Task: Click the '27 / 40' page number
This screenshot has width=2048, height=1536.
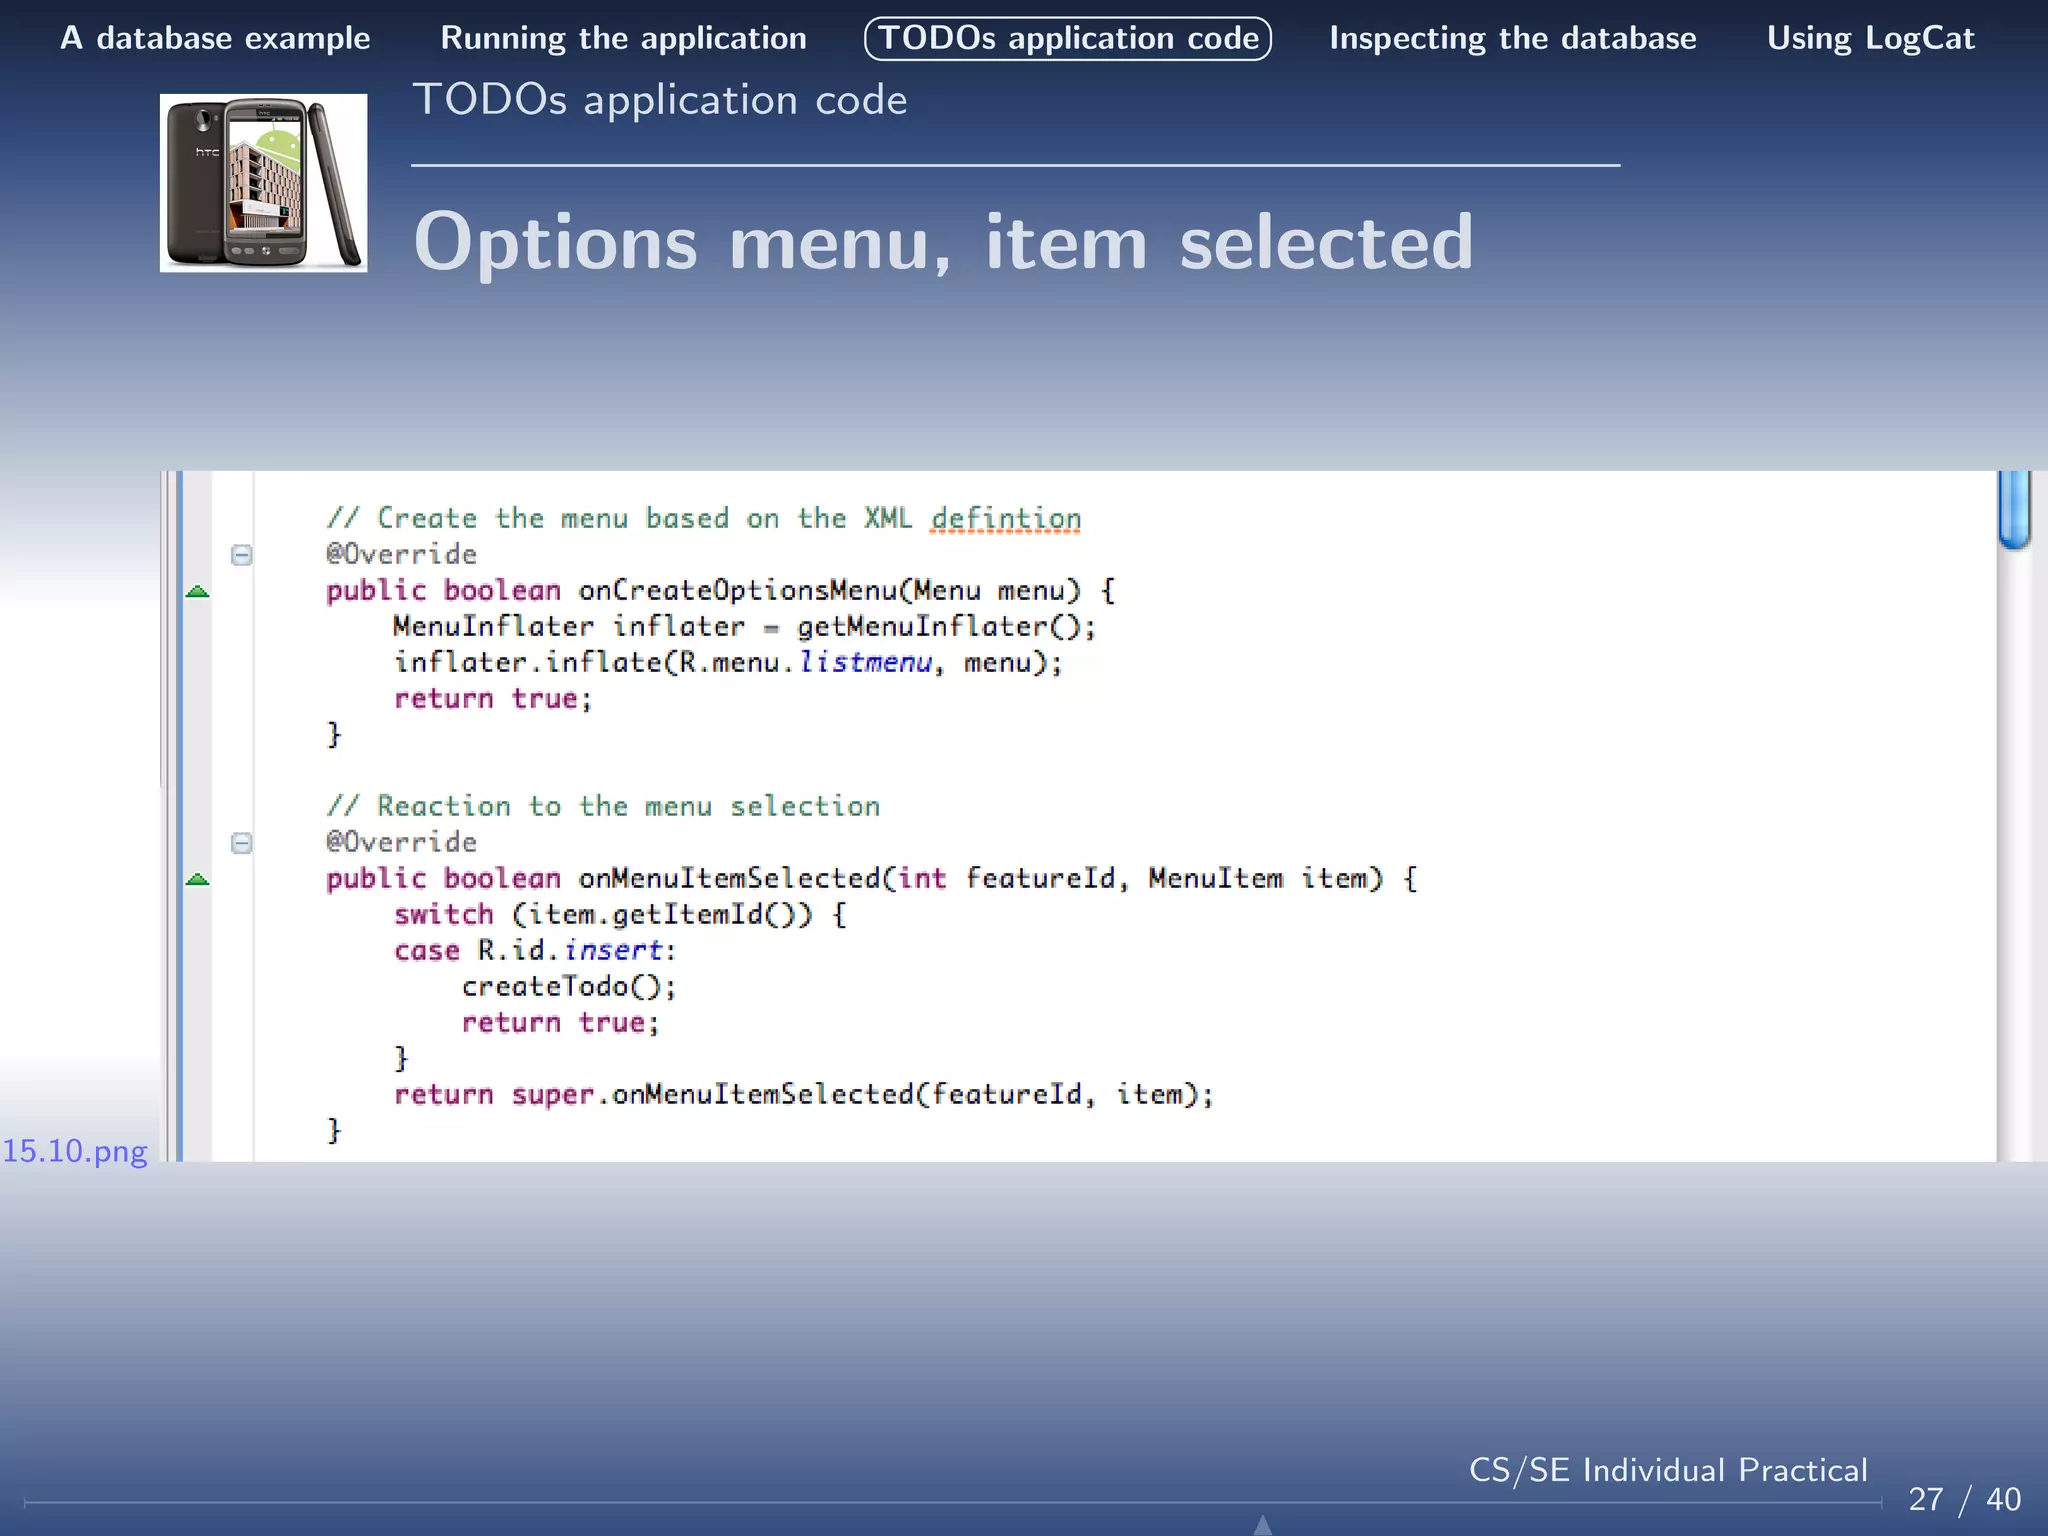Action: point(1964,1499)
